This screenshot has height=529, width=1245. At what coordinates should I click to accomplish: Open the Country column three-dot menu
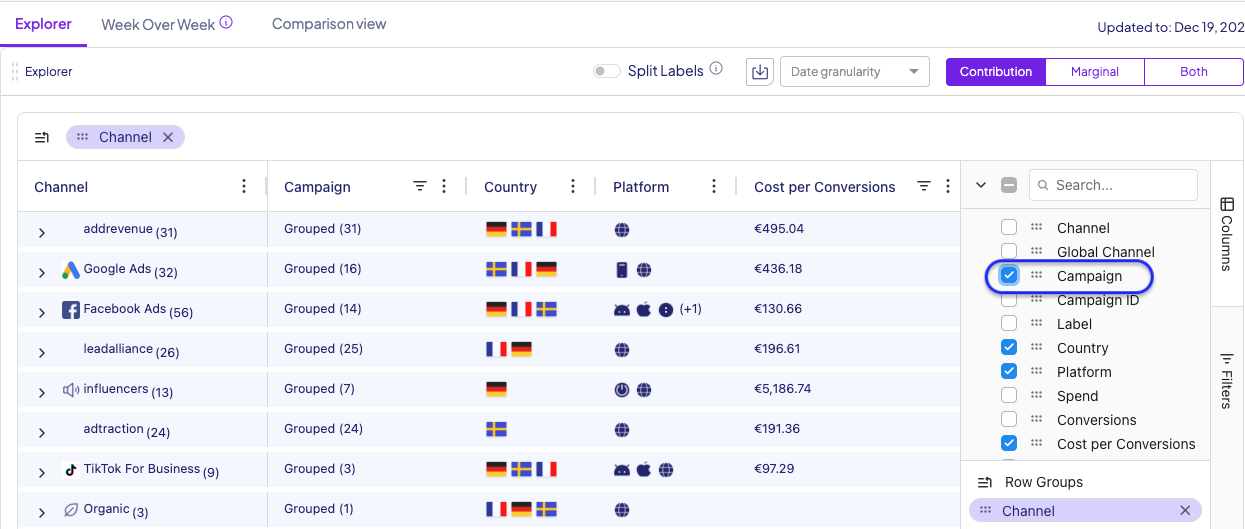[x=573, y=187]
